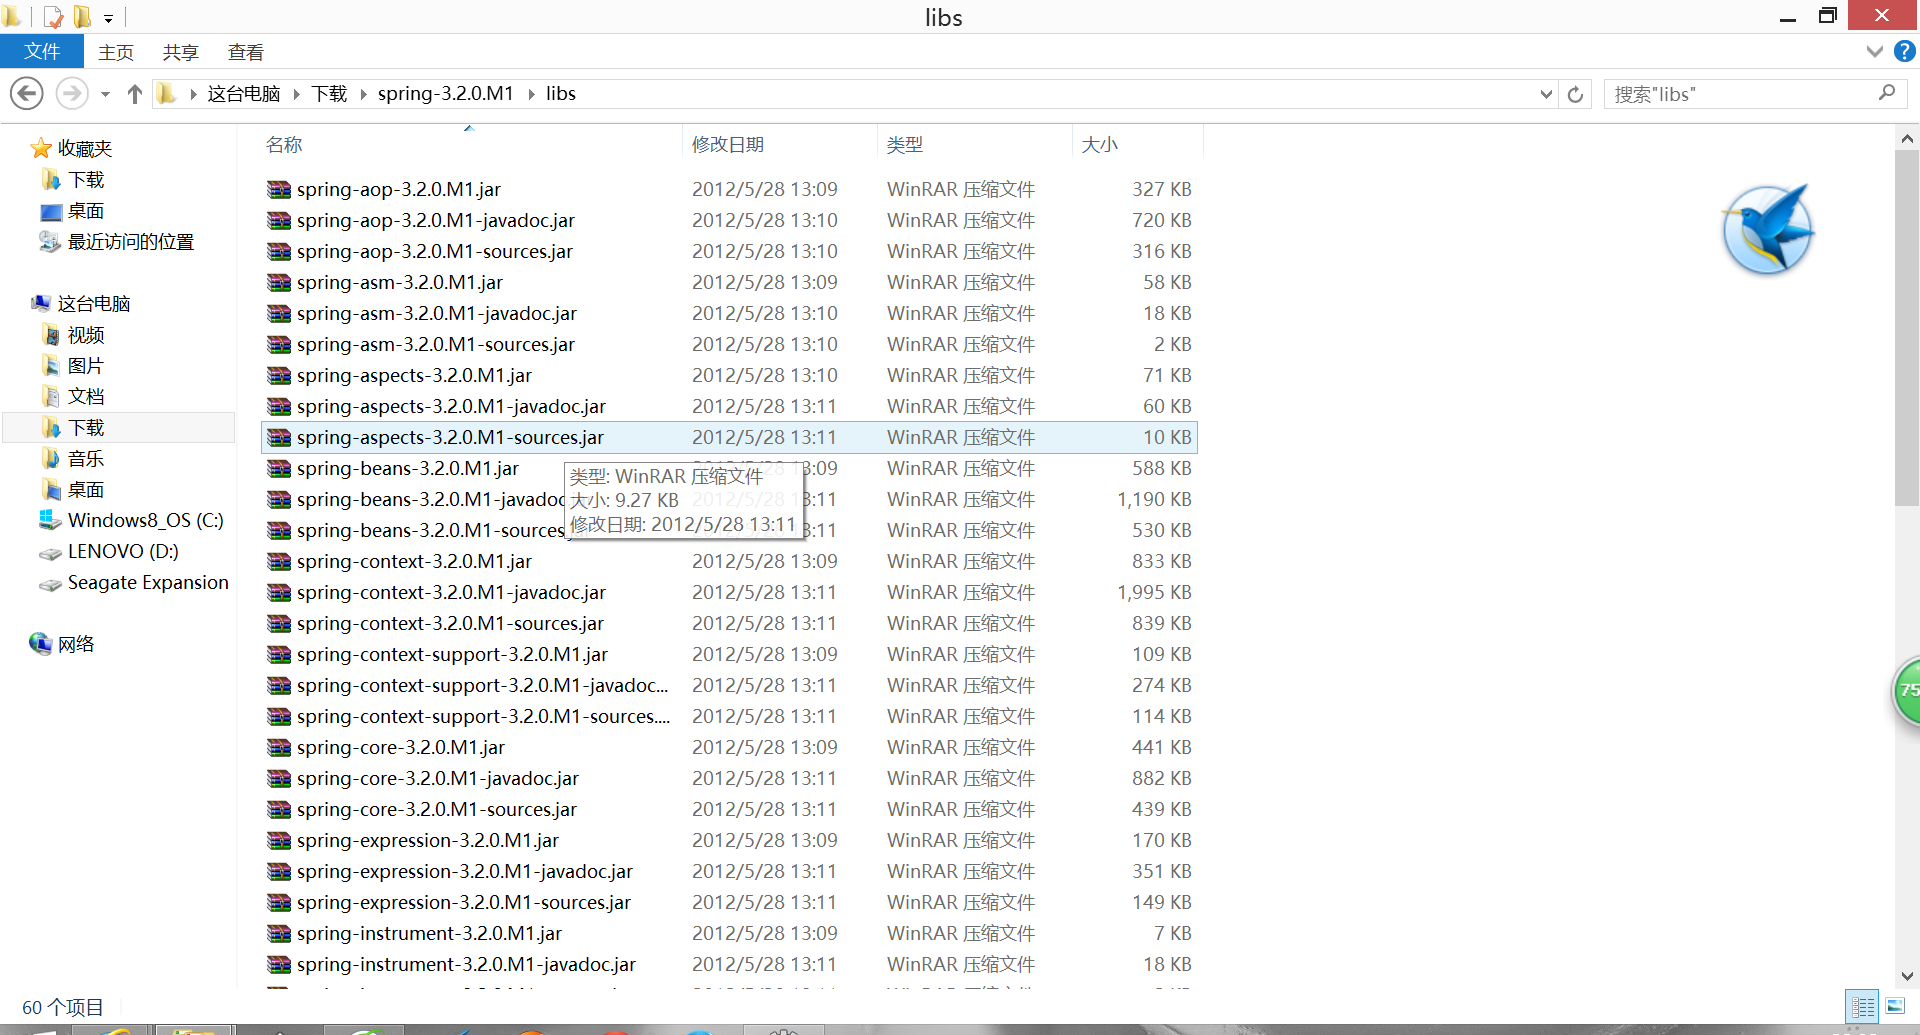Expand the arrow after spring-3.2.0.M1 in path
The image size is (1920, 1035).
tap(531, 94)
